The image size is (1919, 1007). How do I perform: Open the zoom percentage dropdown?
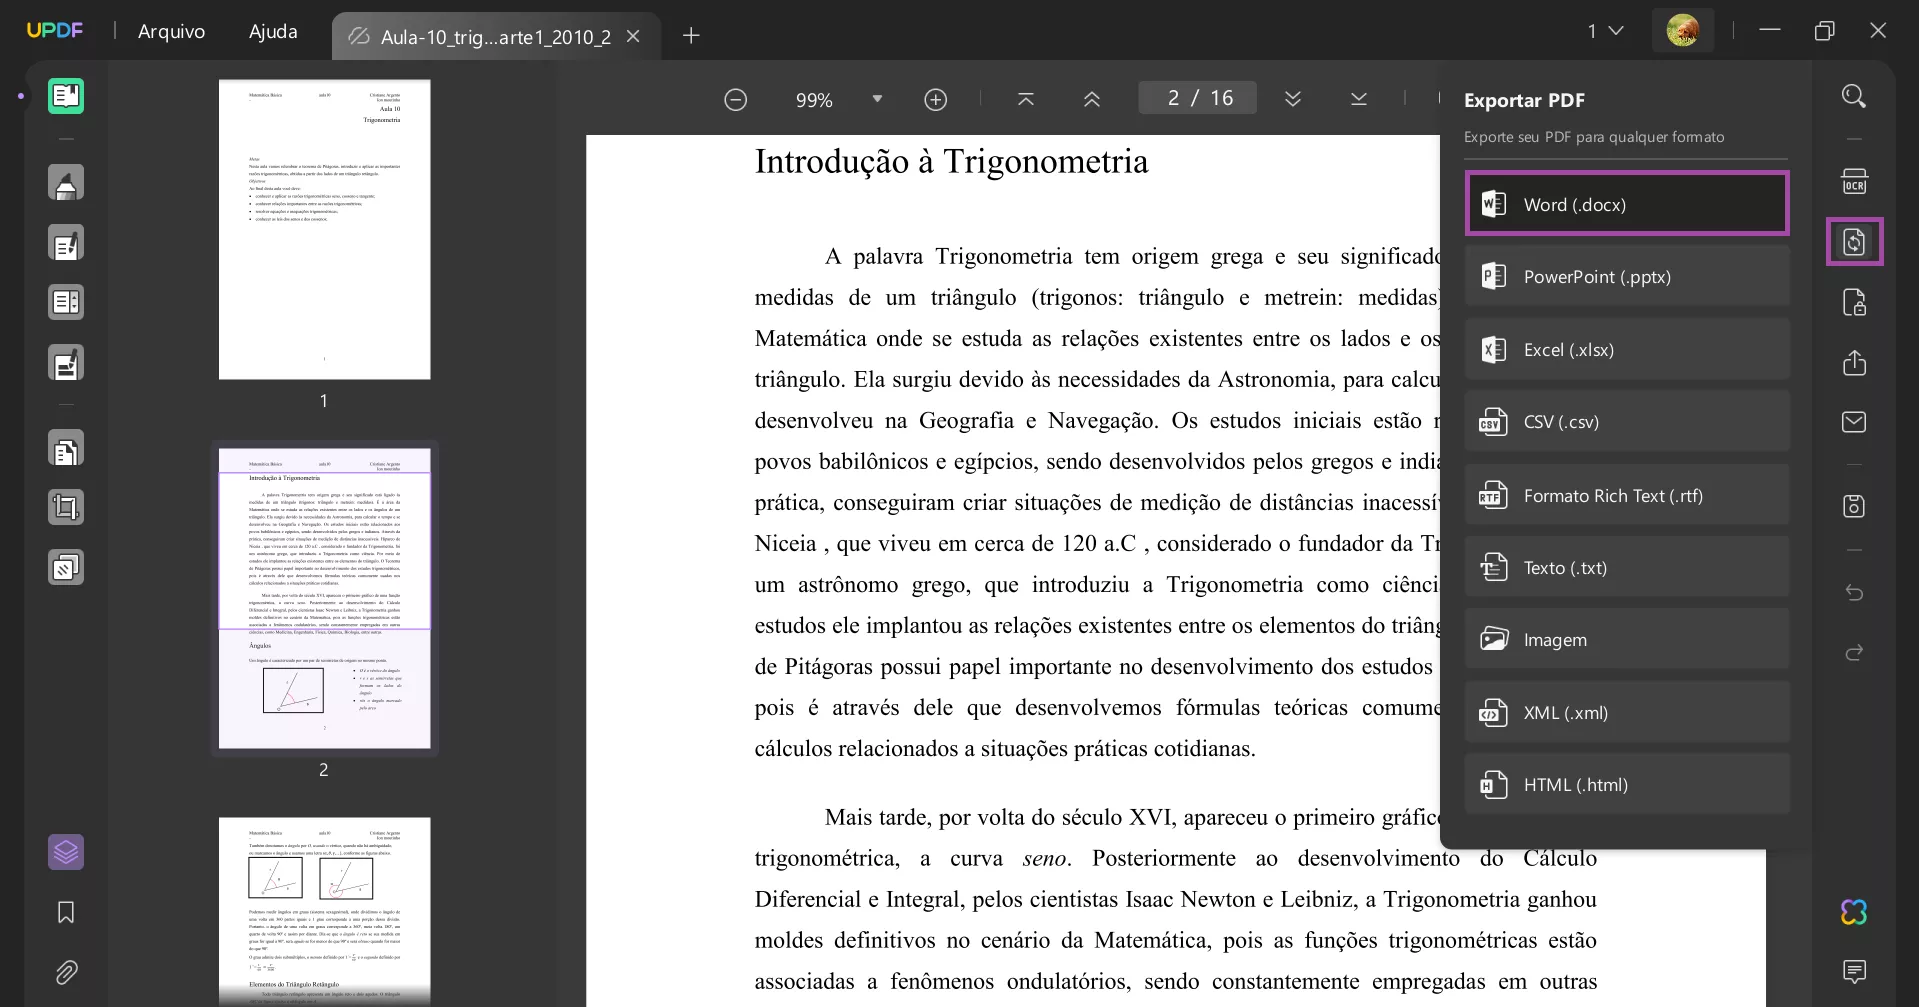[x=878, y=99]
